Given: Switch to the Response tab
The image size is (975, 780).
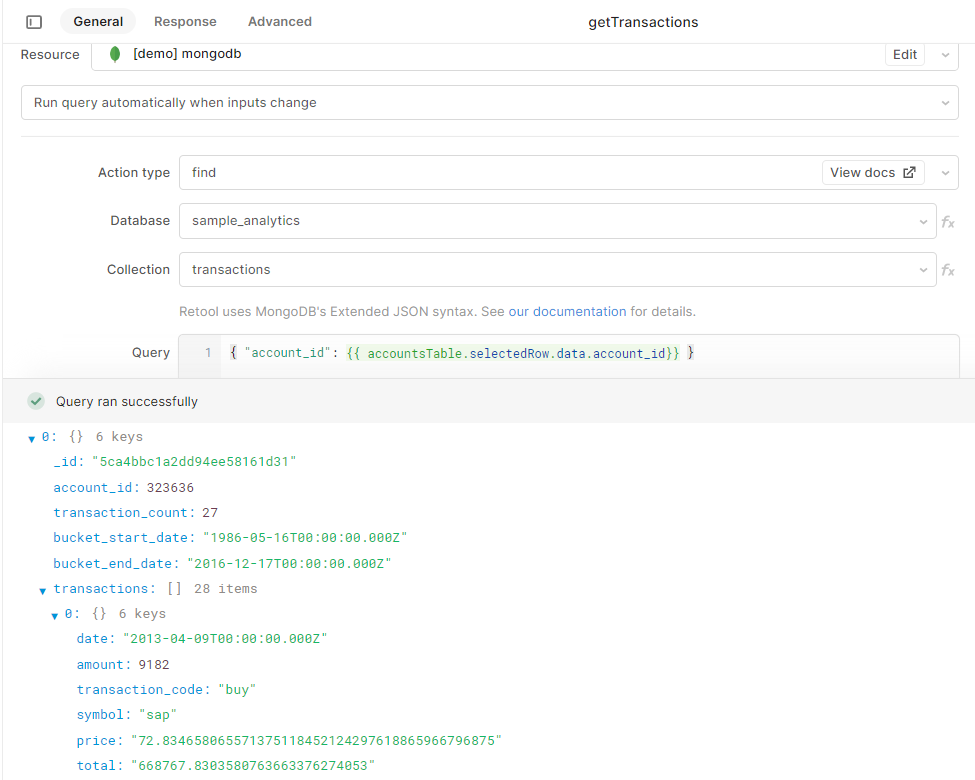Looking at the screenshot, I should [185, 22].
